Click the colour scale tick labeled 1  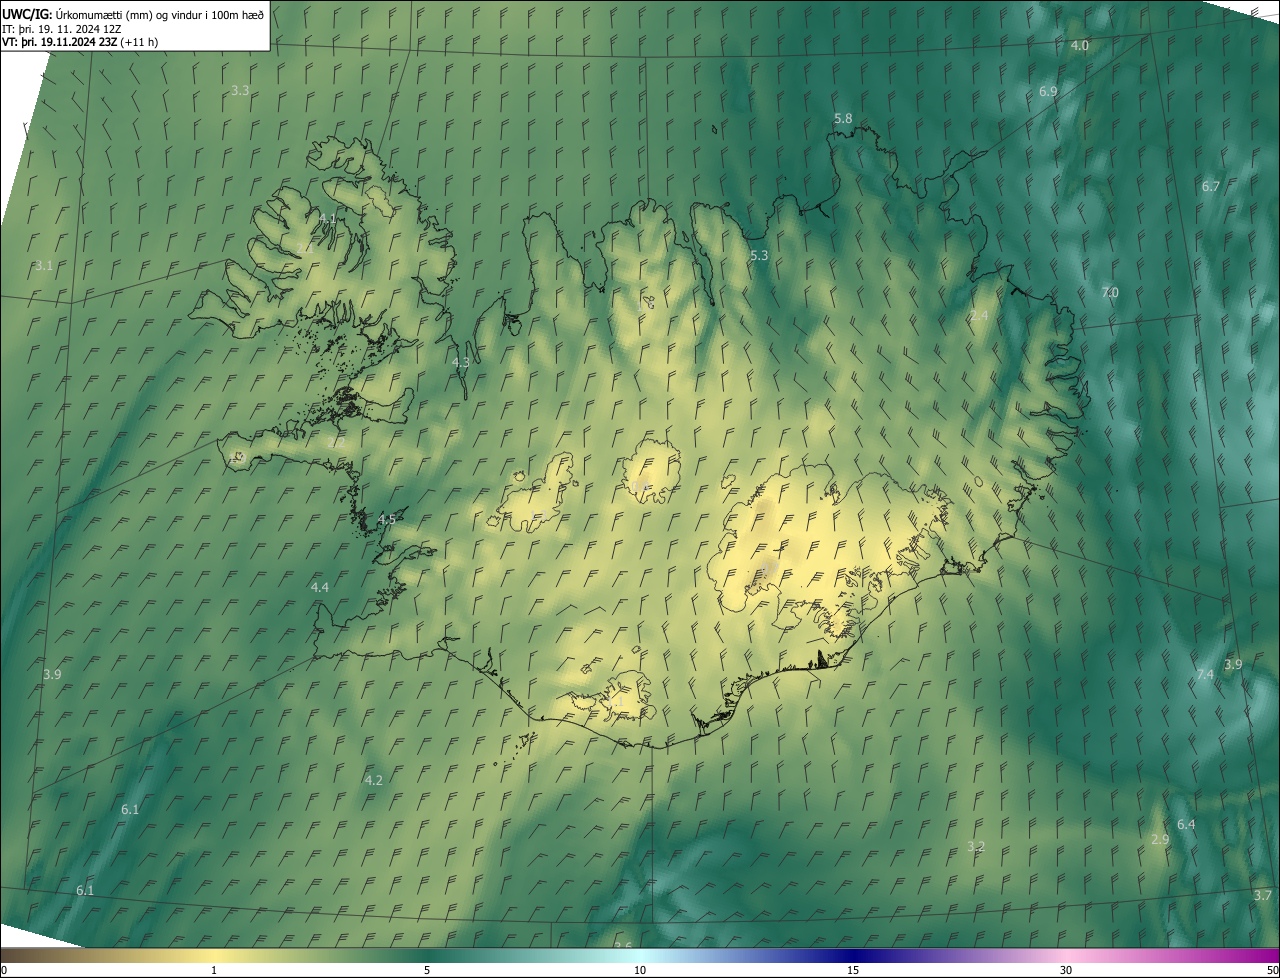tap(214, 971)
